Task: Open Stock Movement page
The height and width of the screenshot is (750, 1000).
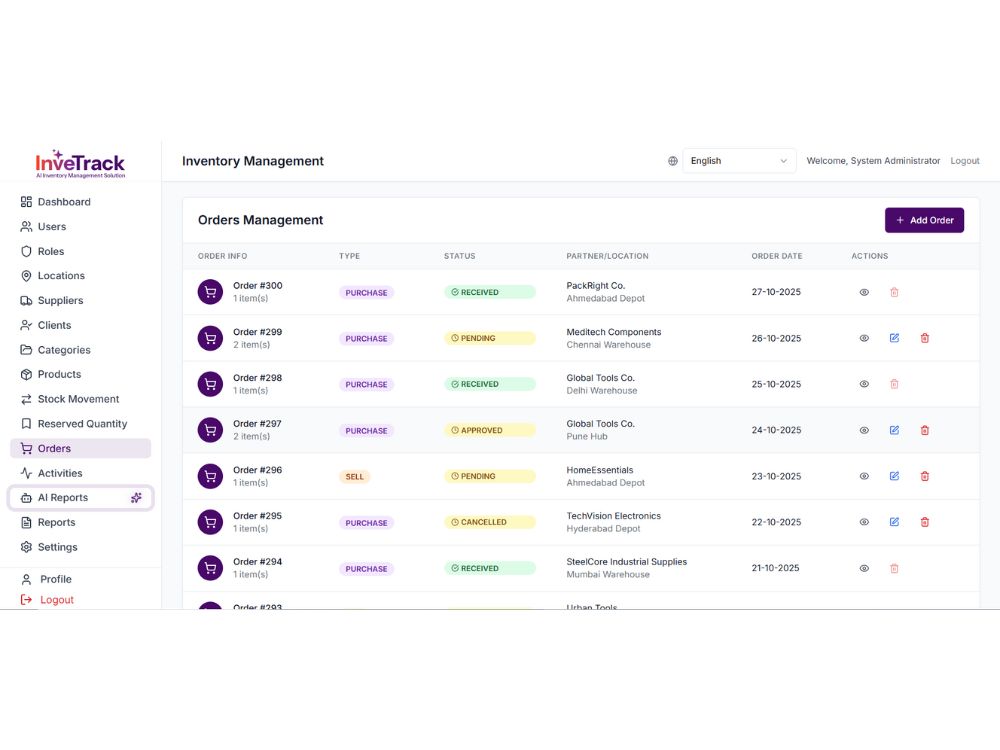Action: [81, 399]
